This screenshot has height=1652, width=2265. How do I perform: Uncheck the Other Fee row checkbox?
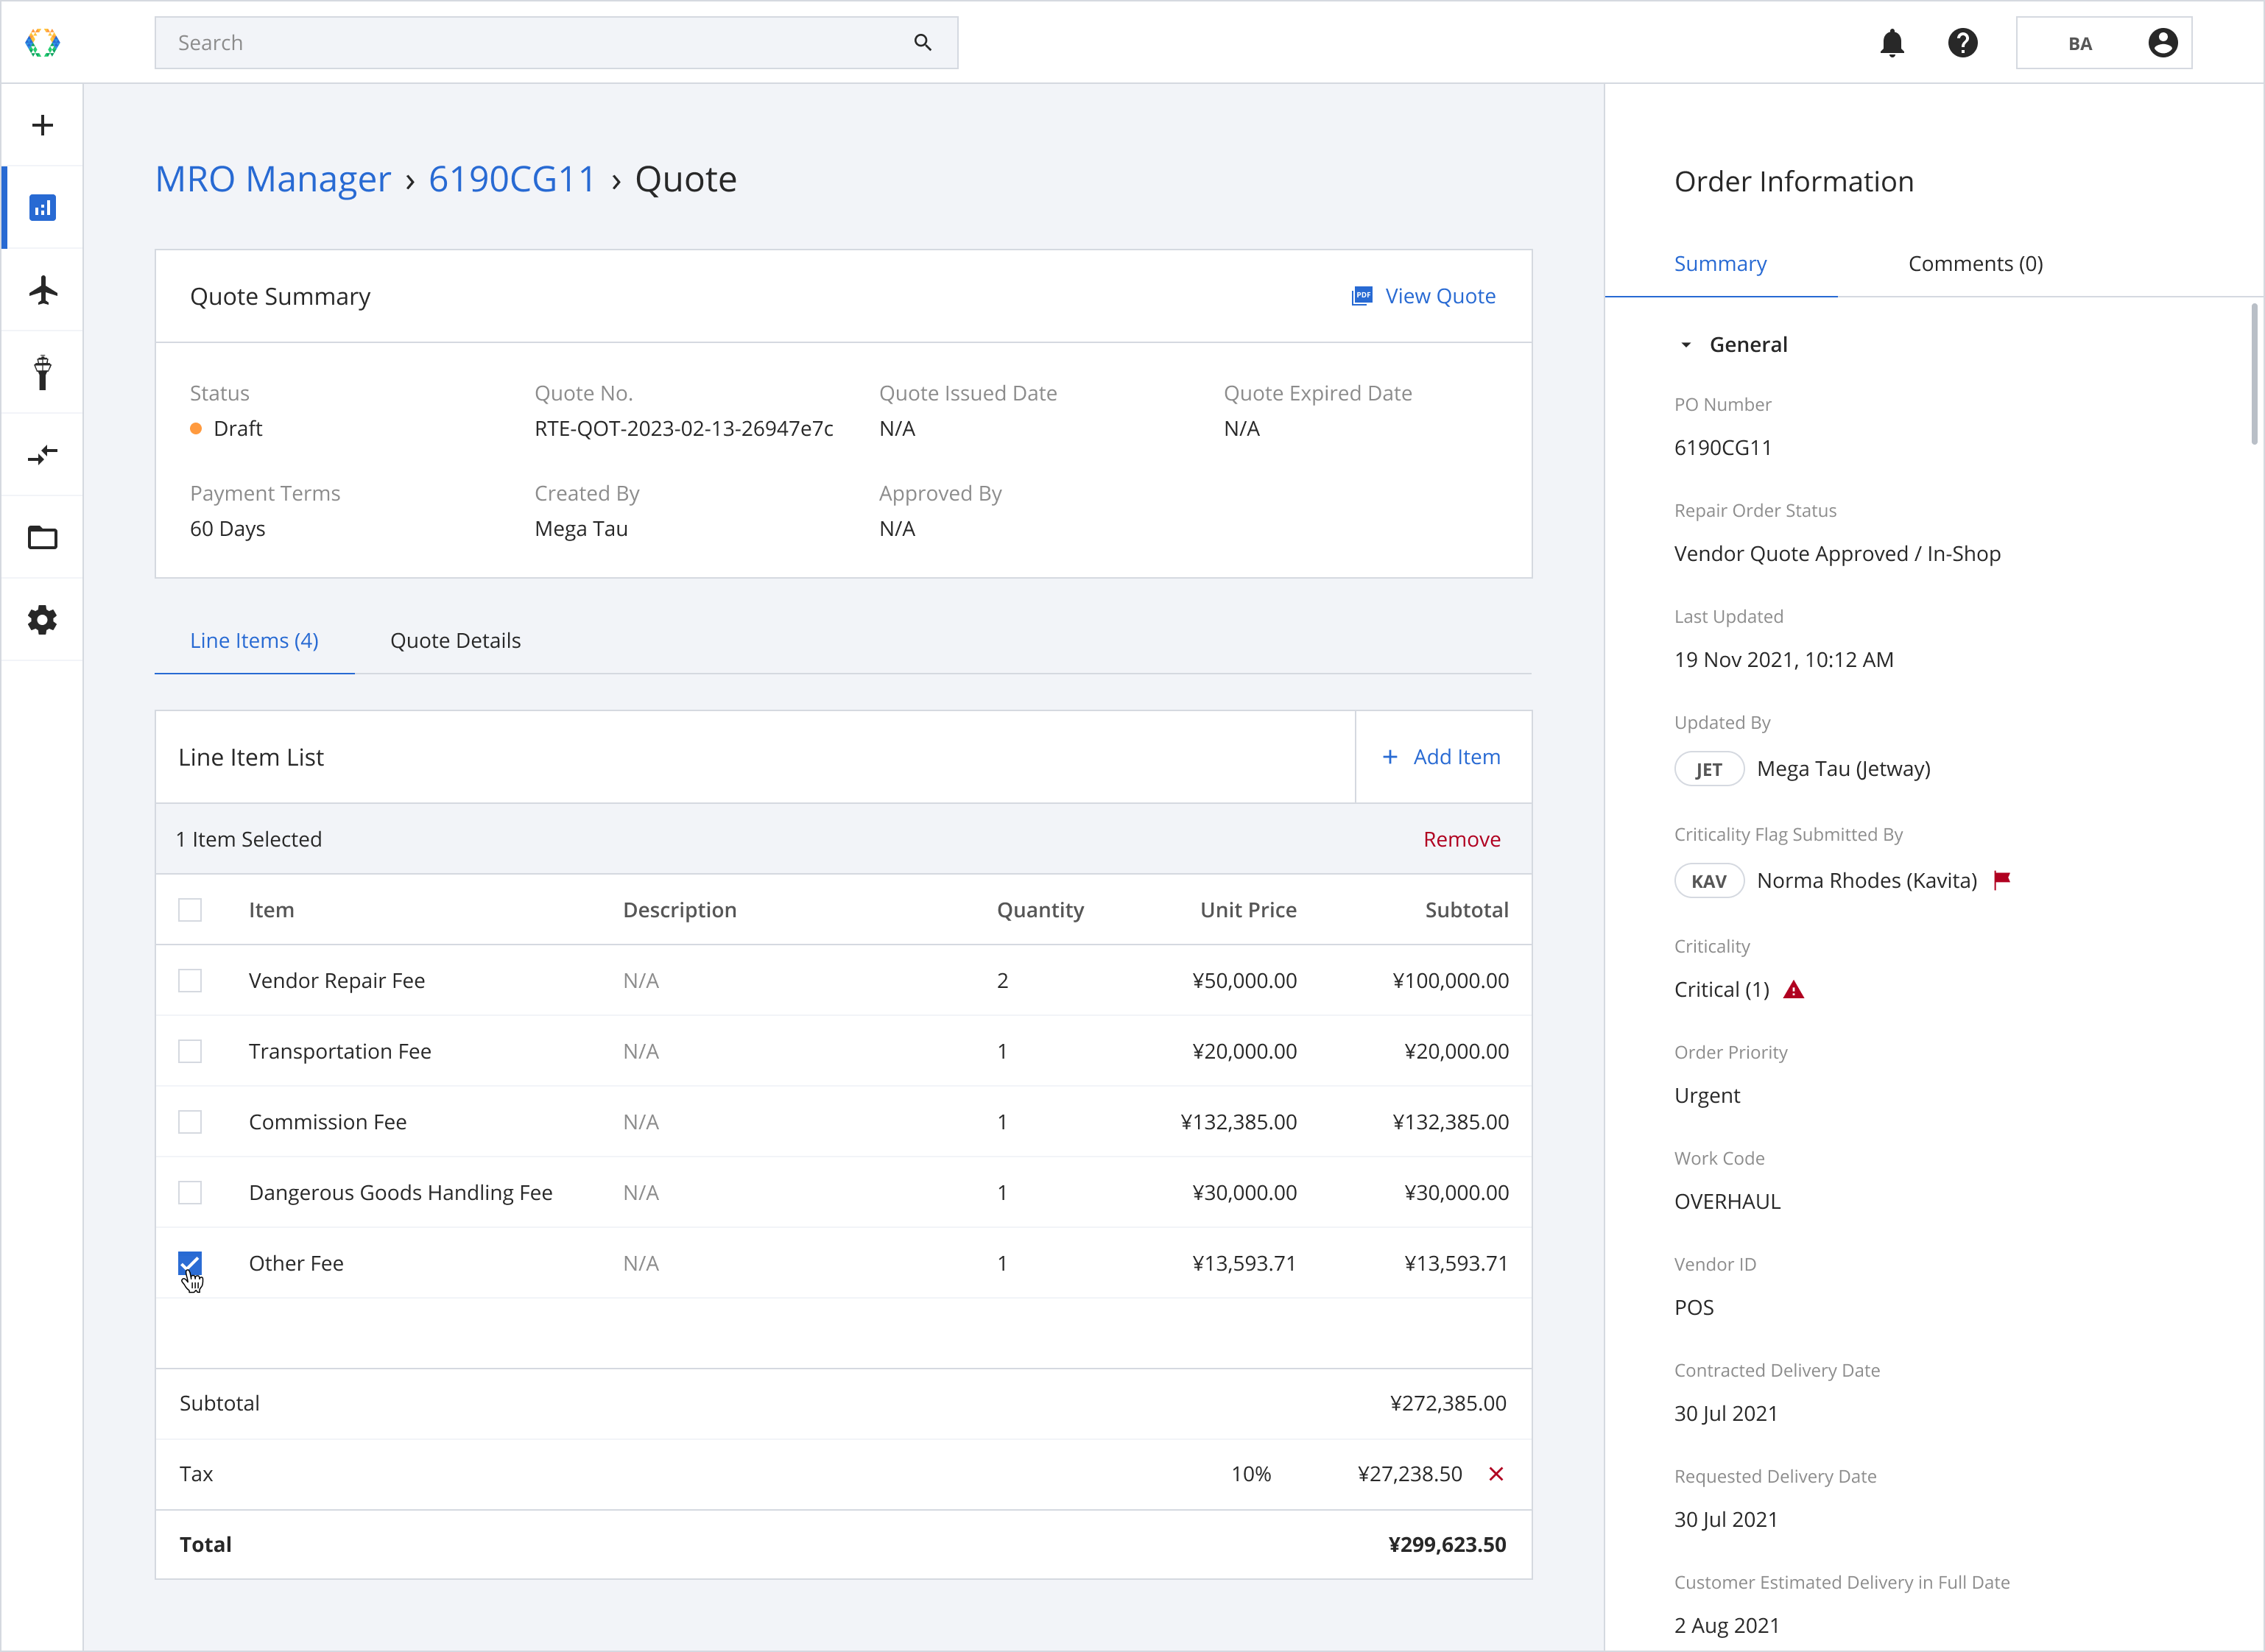190,1263
